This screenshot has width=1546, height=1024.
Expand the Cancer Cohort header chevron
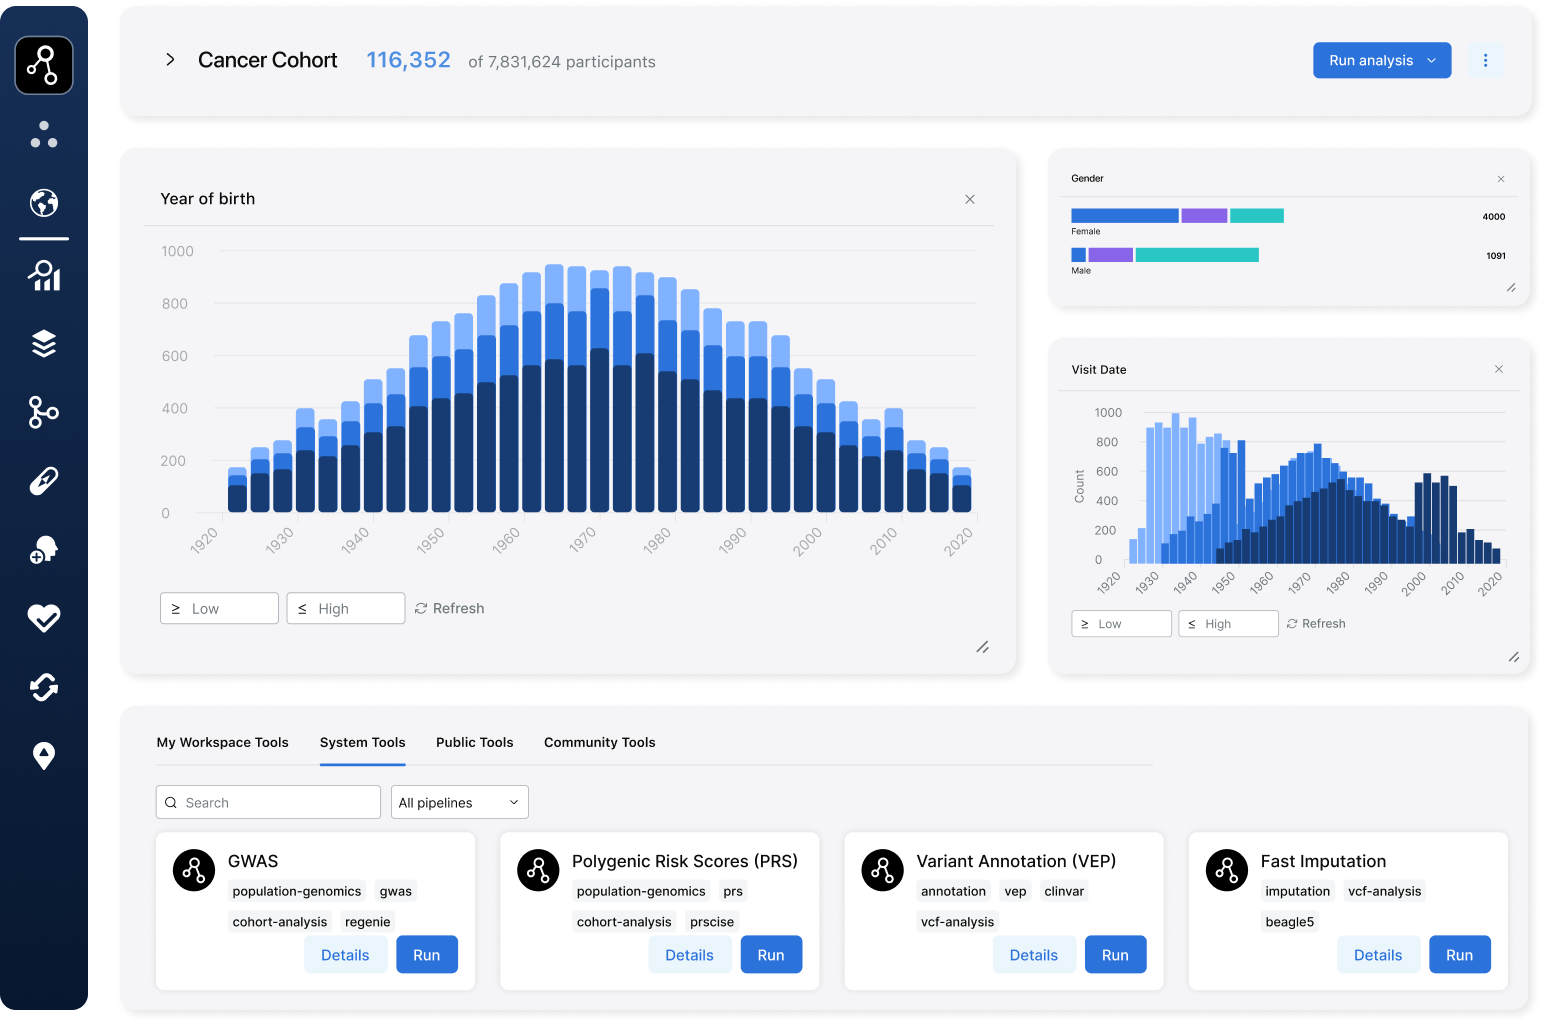[x=170, y=60]
